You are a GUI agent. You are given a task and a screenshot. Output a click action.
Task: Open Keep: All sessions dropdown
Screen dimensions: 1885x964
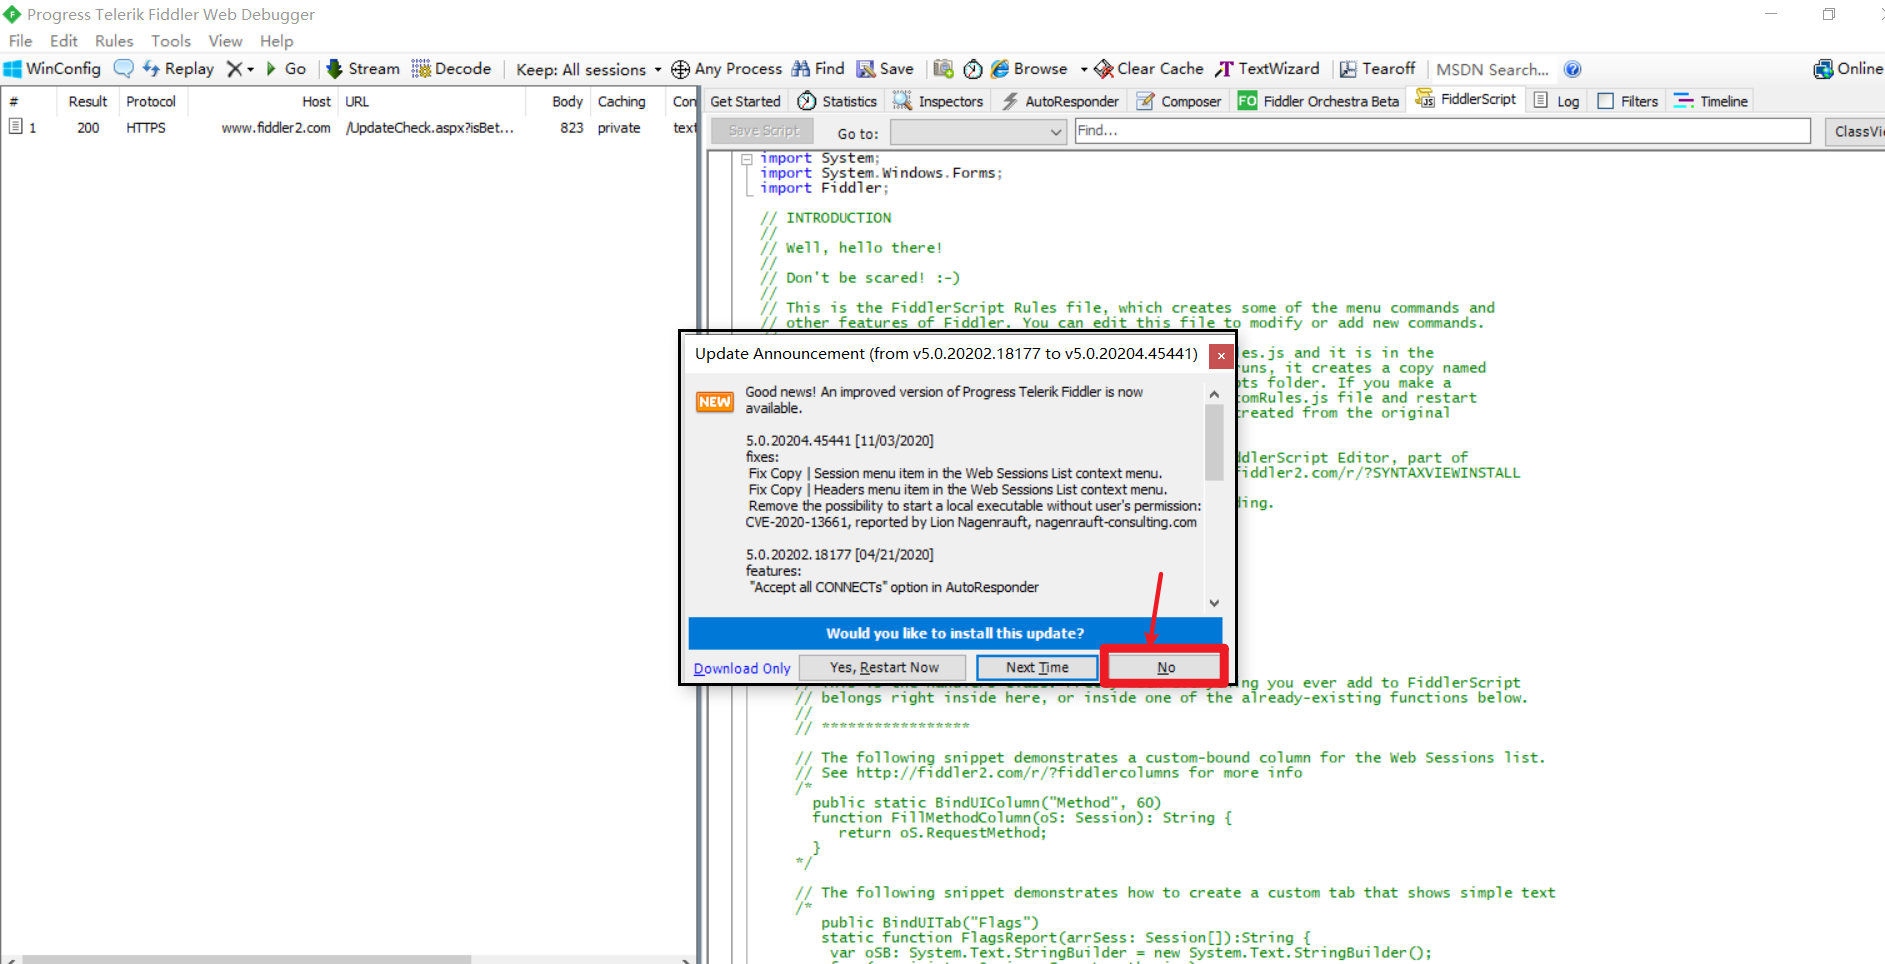click(x=589, y=70)
